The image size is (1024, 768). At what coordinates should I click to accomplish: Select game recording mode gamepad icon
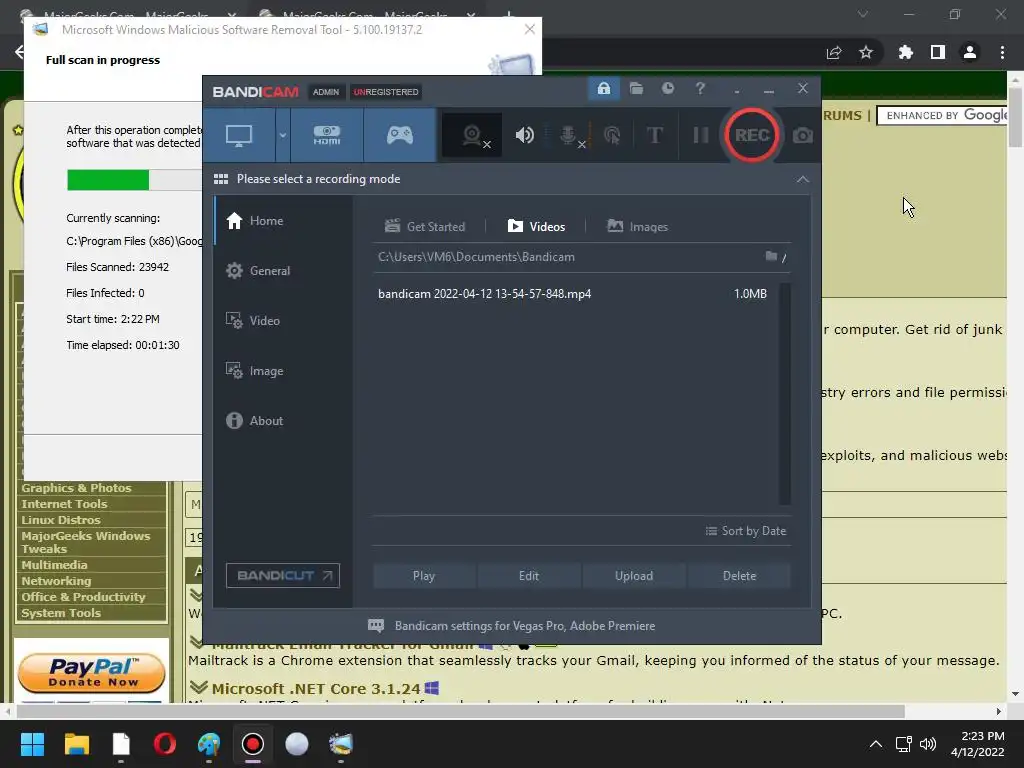pyautogui.click(x=400, y=135)
